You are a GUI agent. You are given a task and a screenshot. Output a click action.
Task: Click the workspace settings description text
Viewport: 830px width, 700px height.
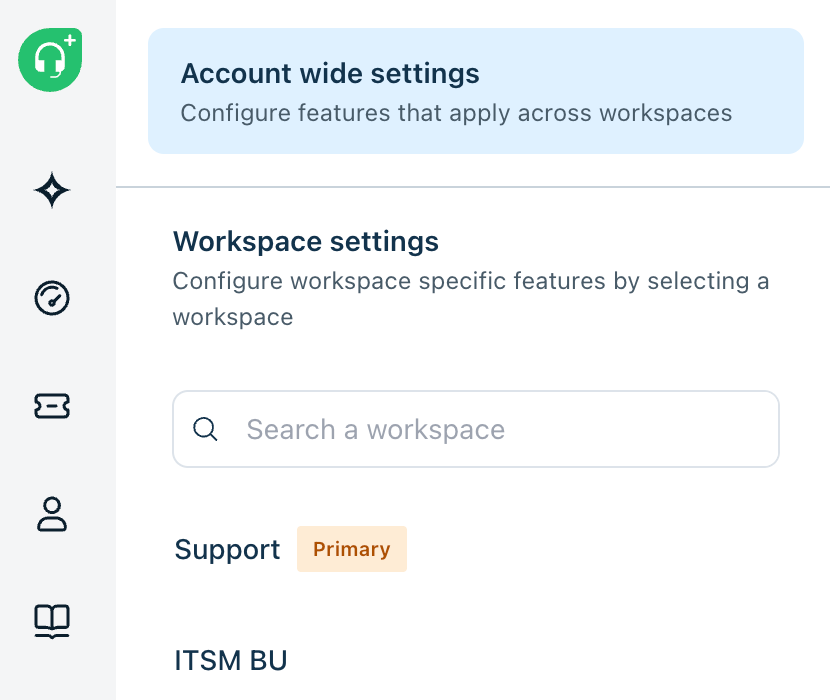tap(471, 299)
